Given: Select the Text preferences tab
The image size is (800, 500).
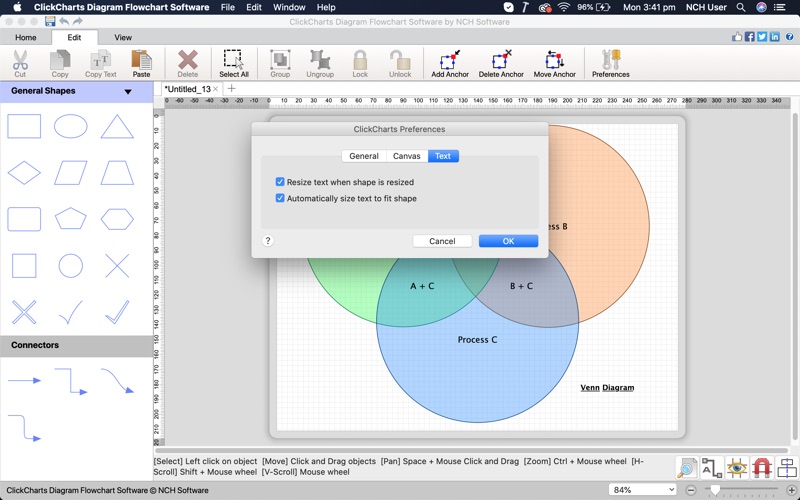Looking at the screenshot, I should coord(443,156).
